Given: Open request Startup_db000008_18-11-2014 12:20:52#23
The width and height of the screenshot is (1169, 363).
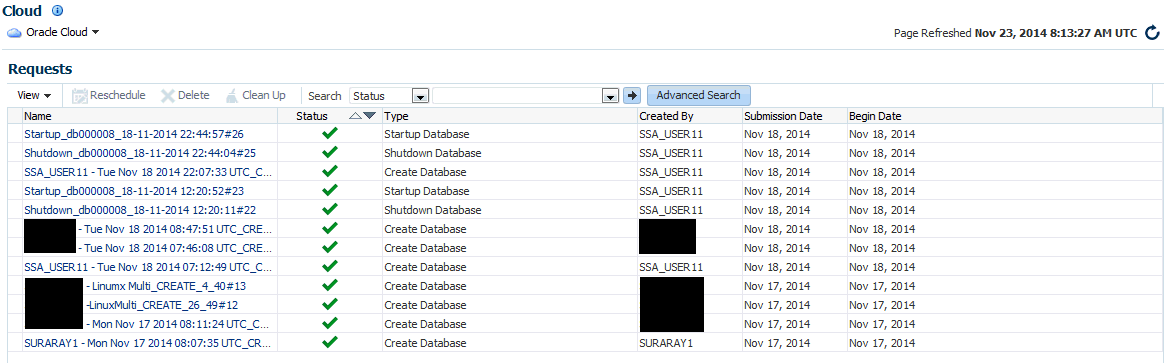Looking at the screenshot, I should [134, 191].
